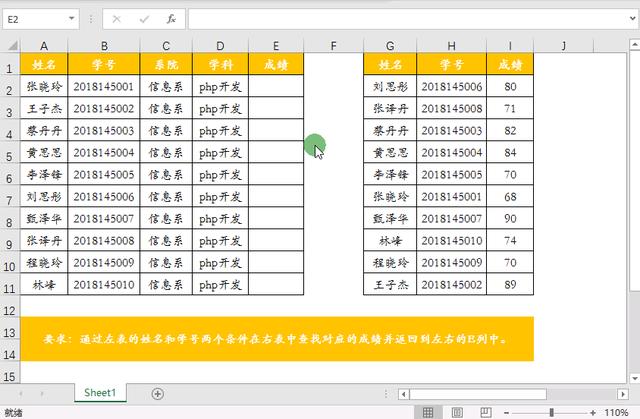
Task: Select row 5 header
Action: pos(9,153)
